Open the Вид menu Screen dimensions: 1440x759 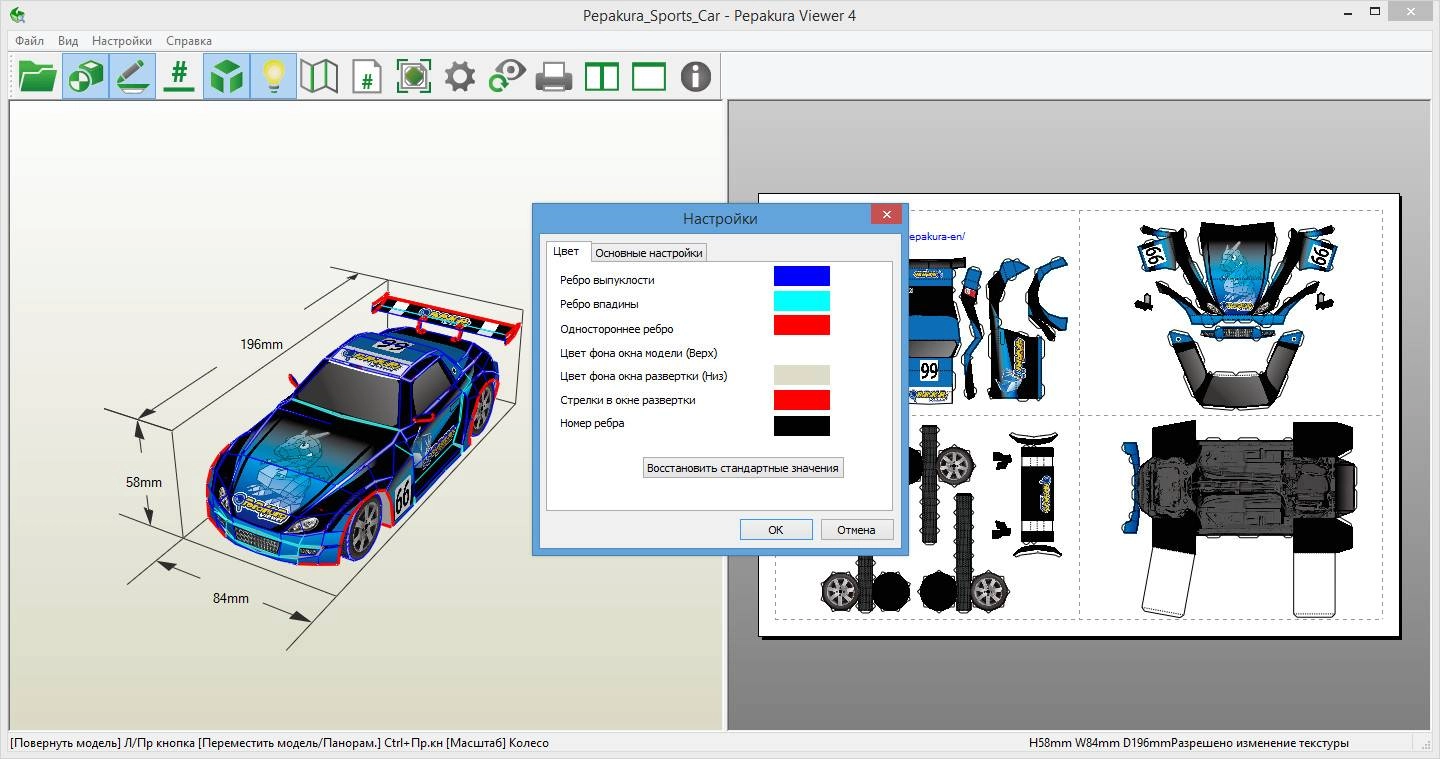point(68,41)
